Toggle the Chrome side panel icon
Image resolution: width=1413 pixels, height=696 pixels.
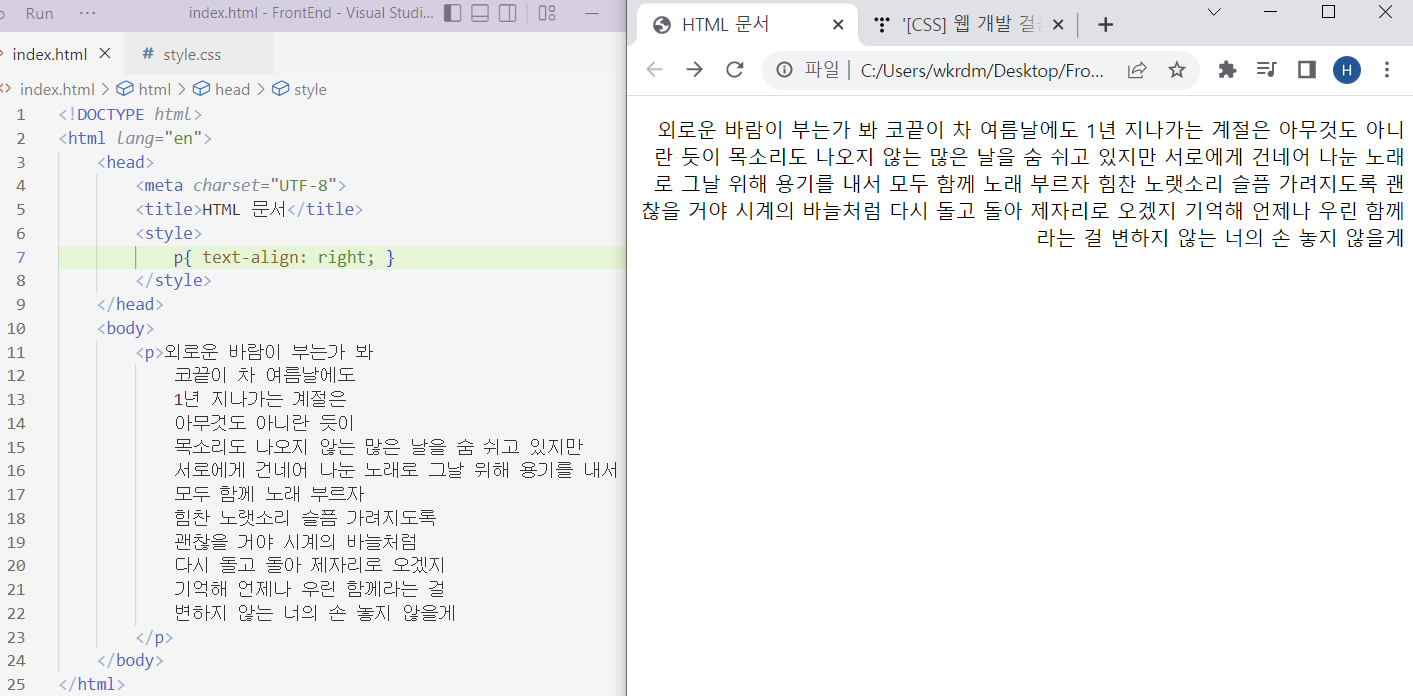pos(1306,69)
